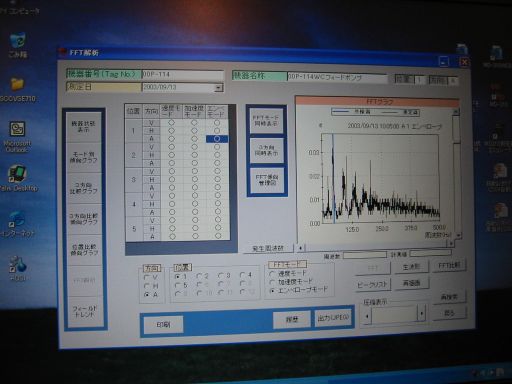Click the ピークリスト button
This screenshot has width=512, height=384.
point(372,284)
